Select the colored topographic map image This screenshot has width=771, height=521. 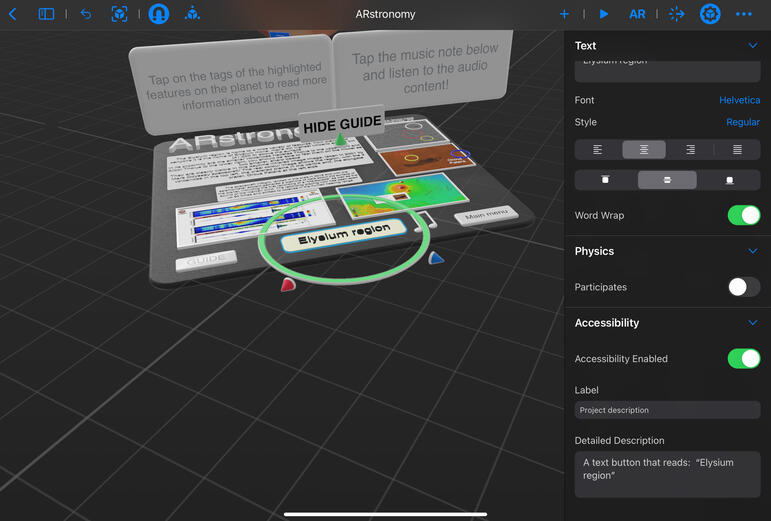403,195
